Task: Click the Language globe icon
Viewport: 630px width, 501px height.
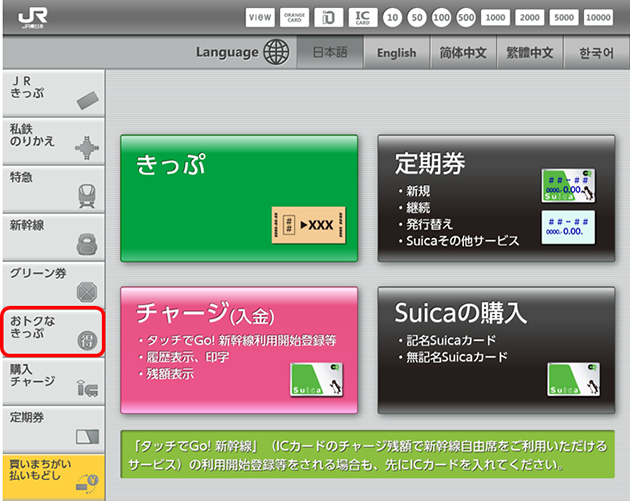Action: [276, 52]
